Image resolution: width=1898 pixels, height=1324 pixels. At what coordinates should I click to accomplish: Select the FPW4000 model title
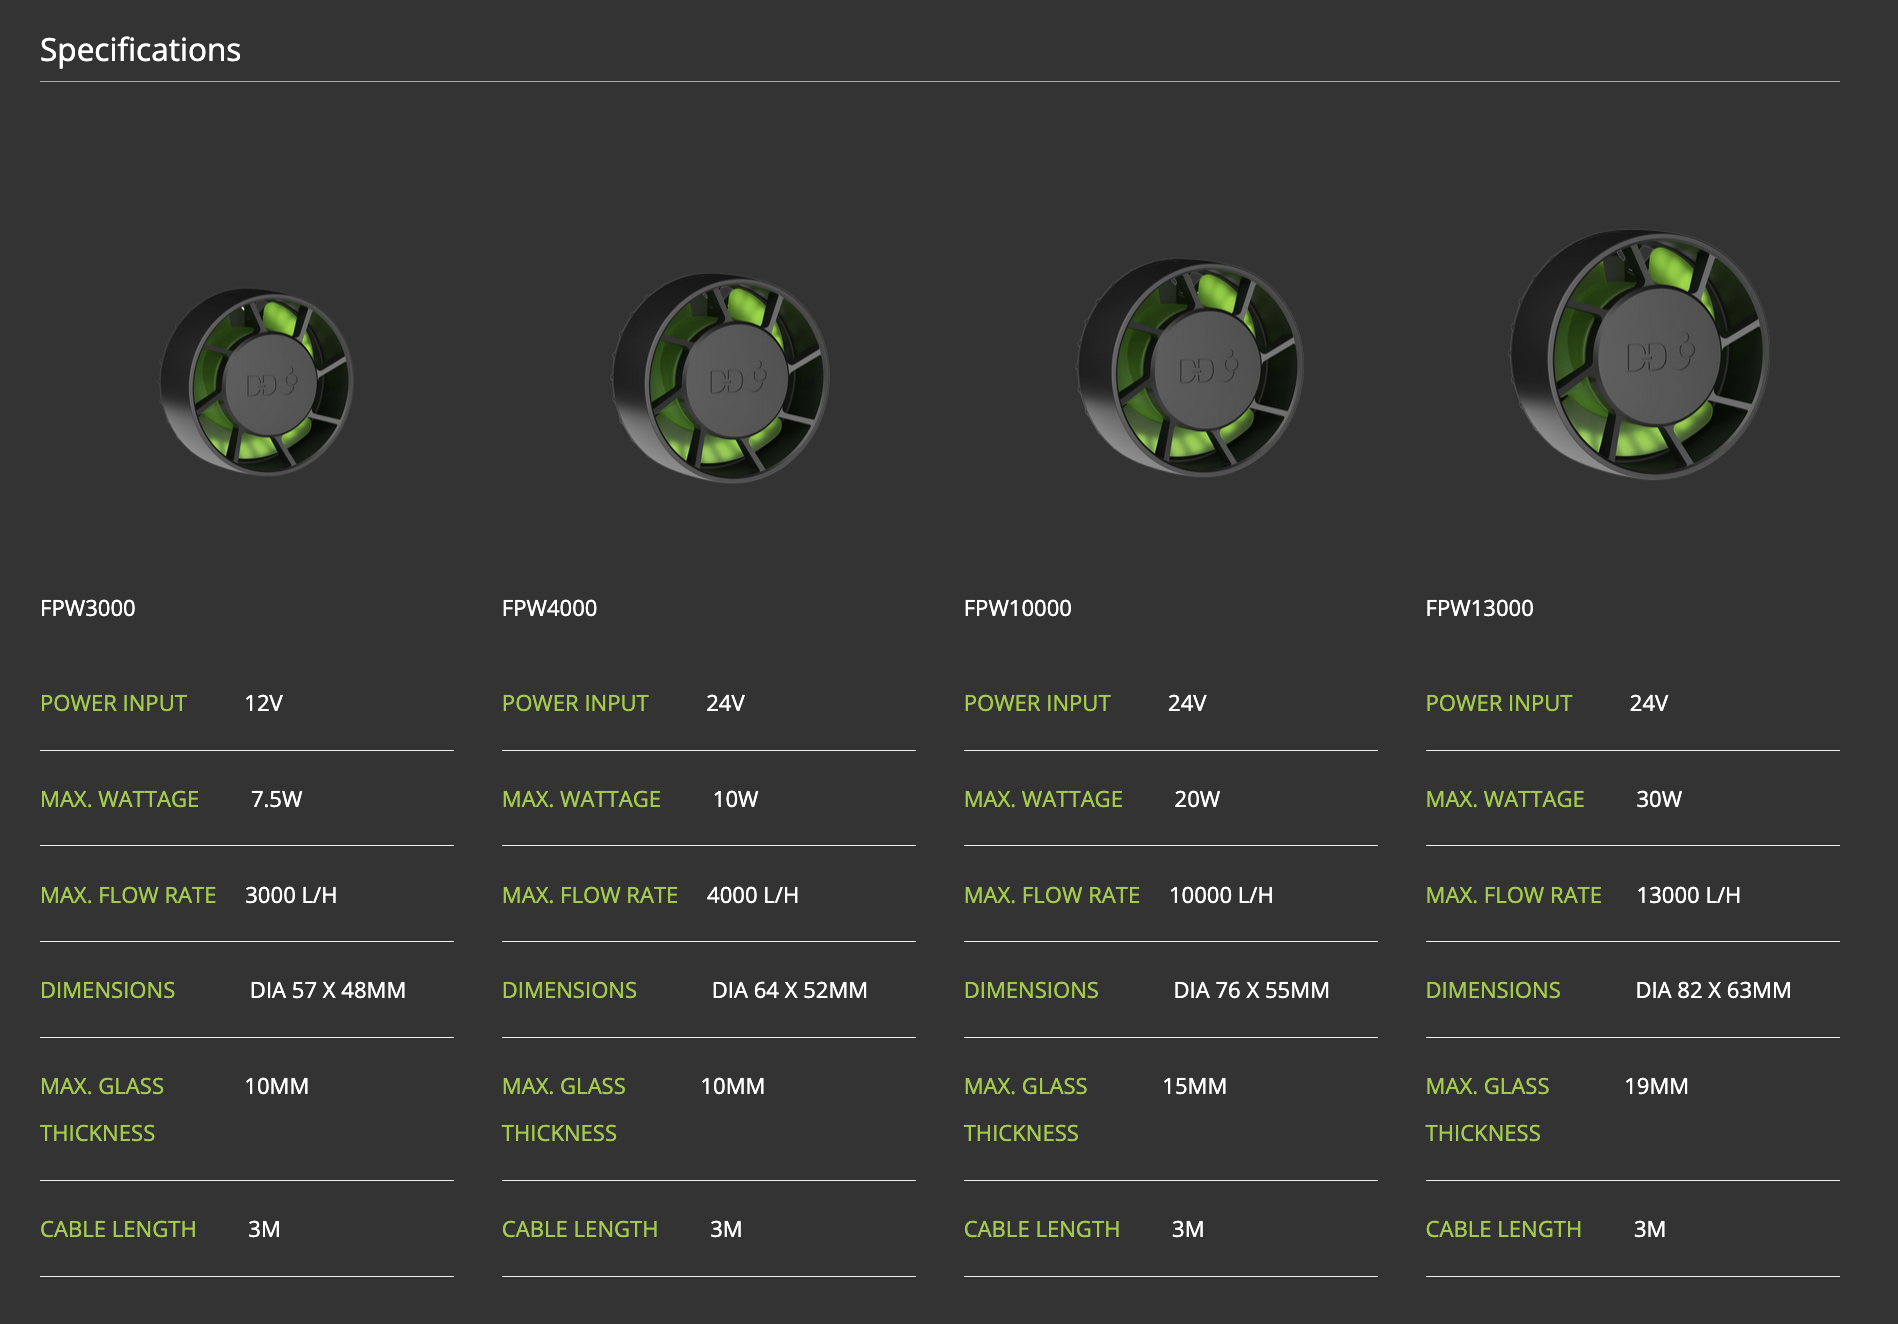click(549, 608)
